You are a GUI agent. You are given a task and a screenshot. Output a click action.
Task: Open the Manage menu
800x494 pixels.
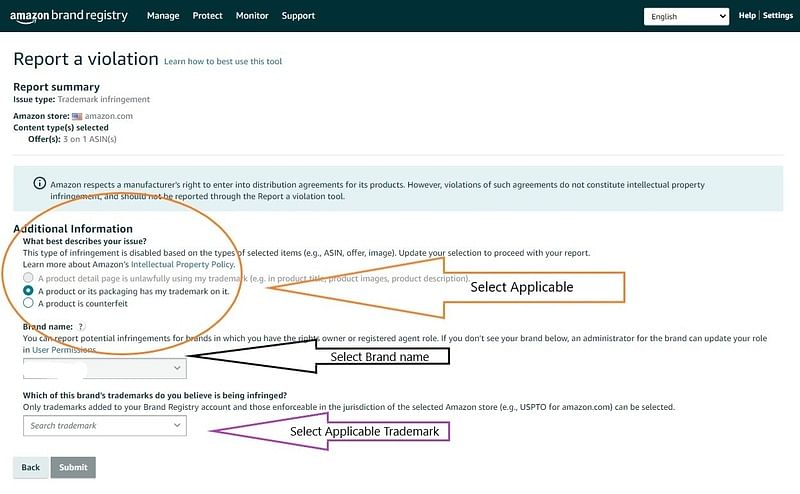(x=163, y=16)
